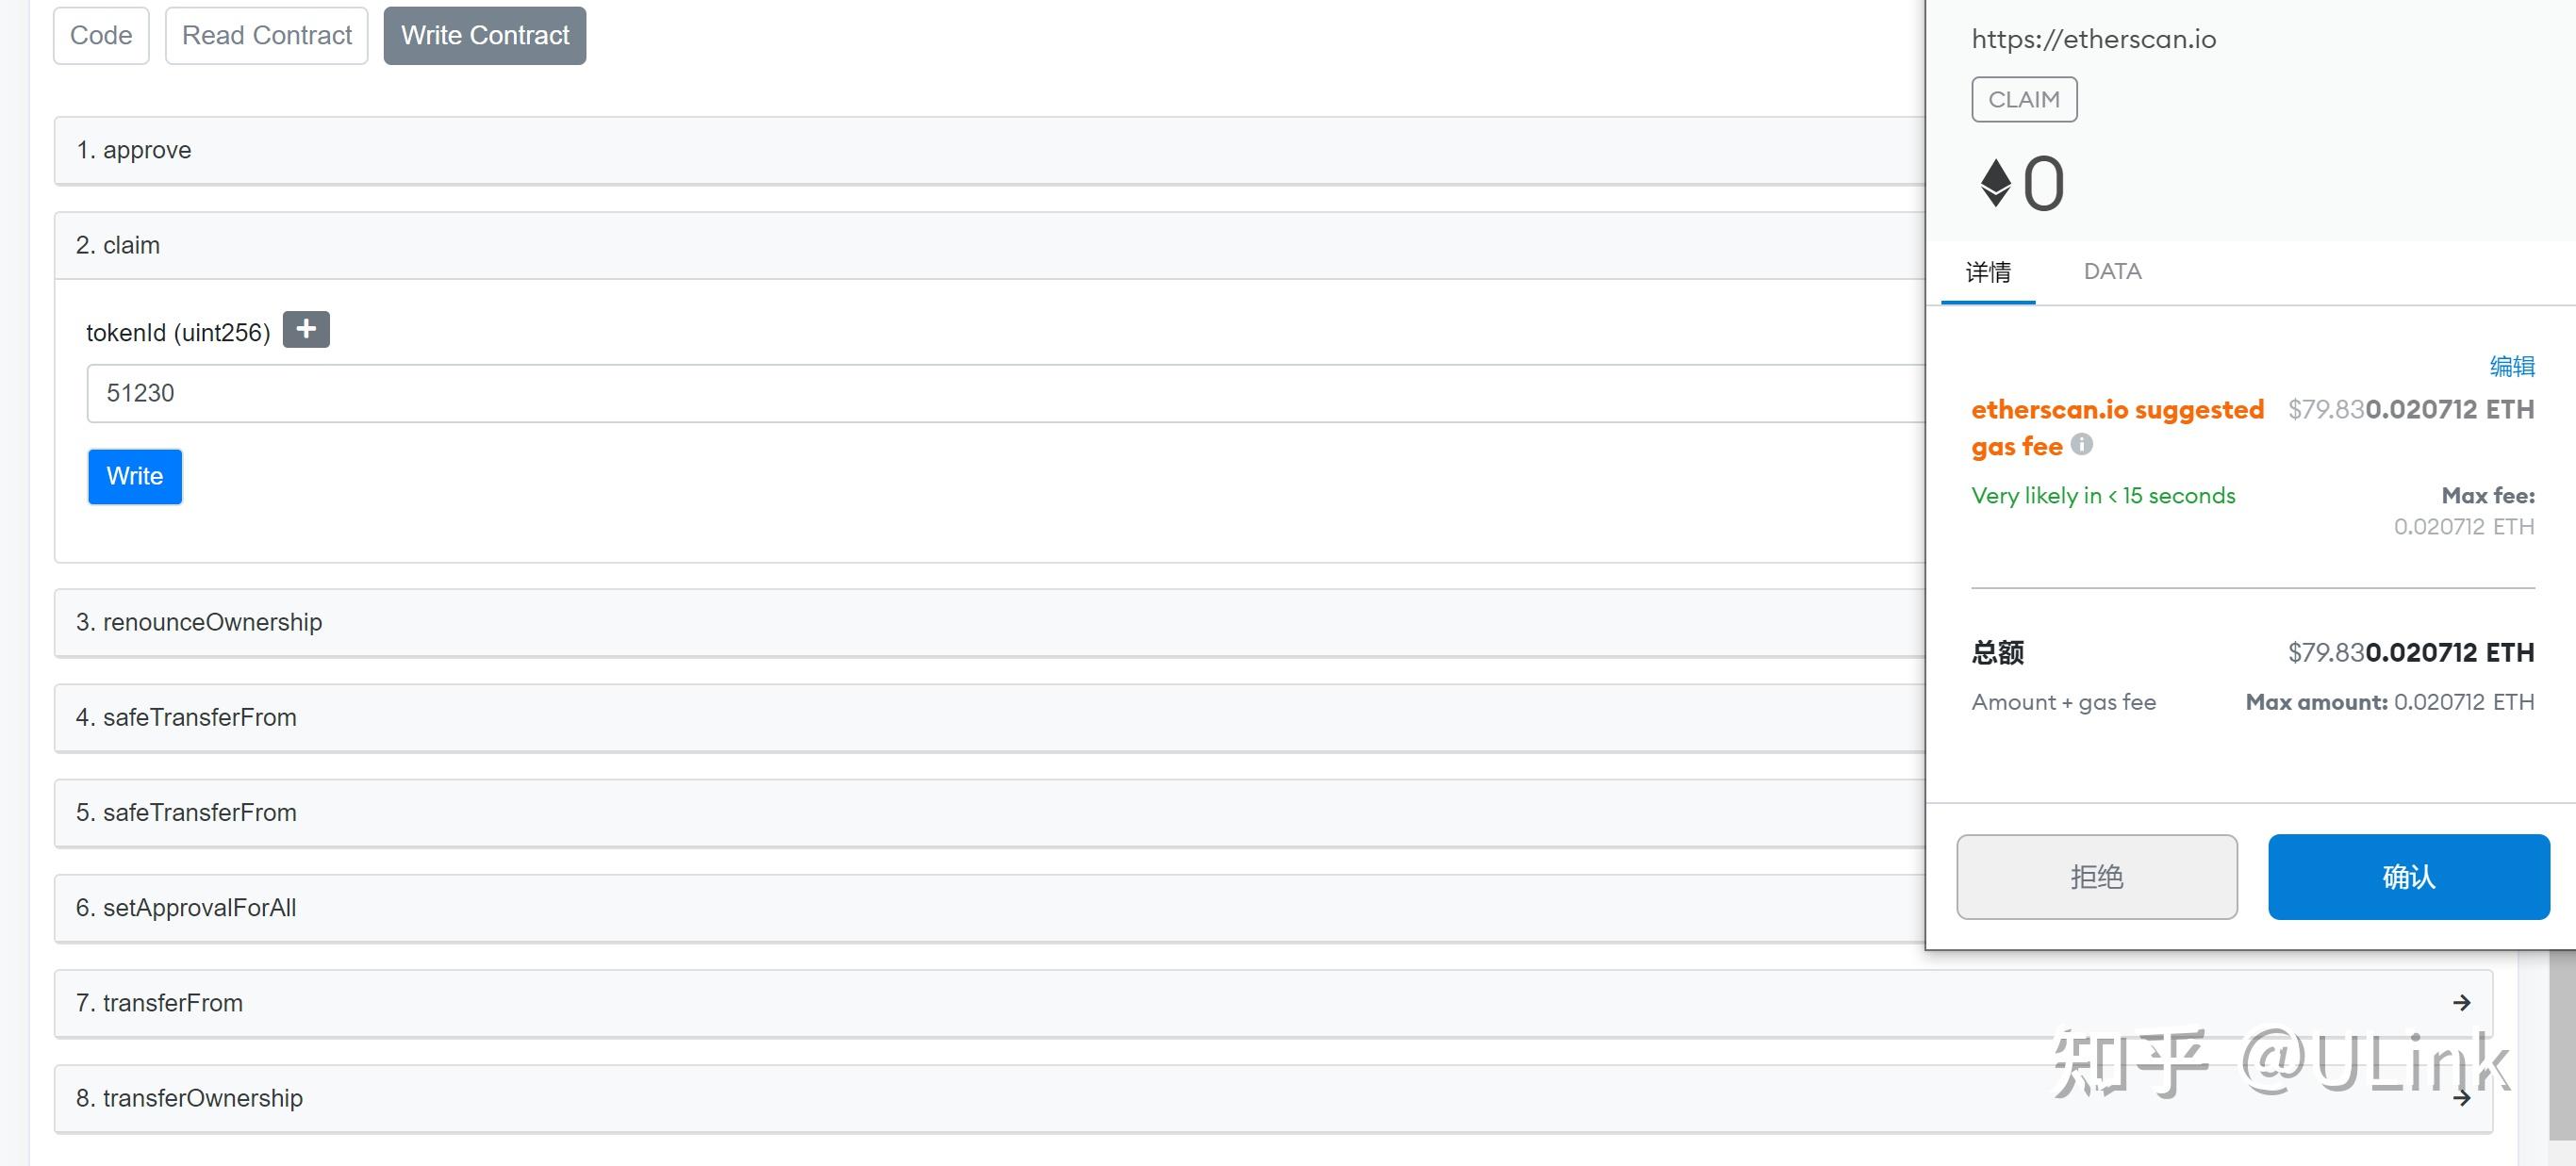
Task: Reject the transaction with 拒绝
Action: point(2096,877)
